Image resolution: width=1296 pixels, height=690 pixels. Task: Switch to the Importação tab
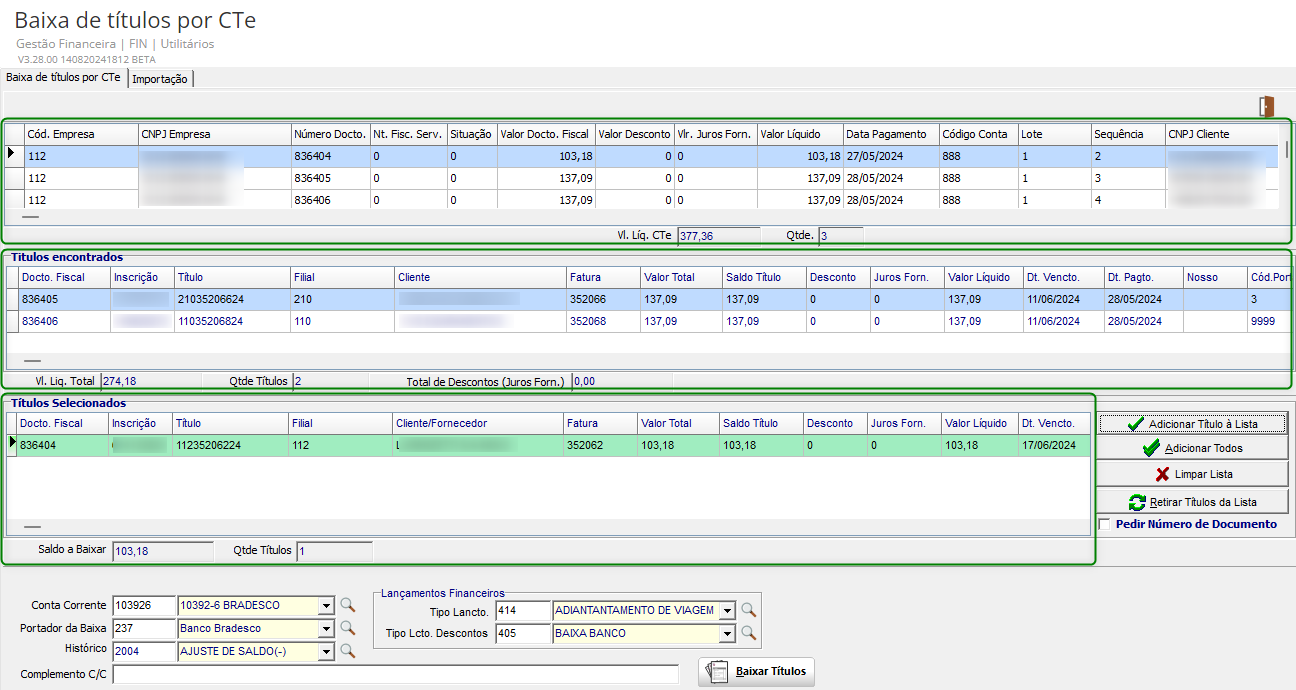160,79
